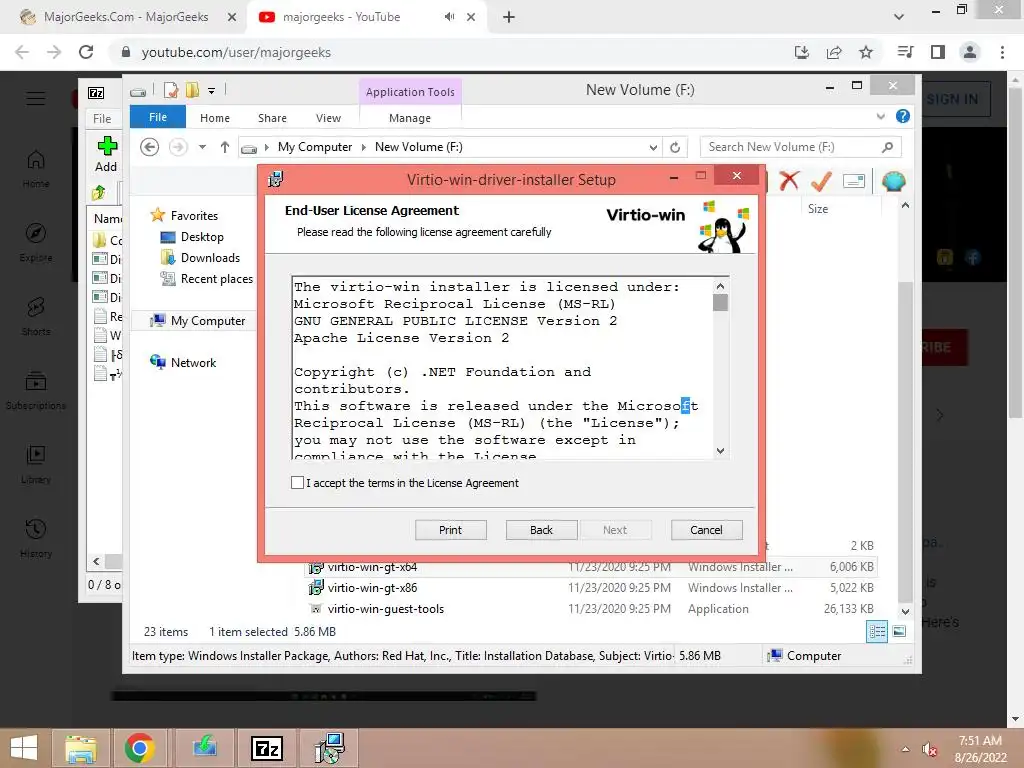The height and width of the screenshot is (768, 1024).
Task: Open the Manage ribbon tab
Action: (x=410, y=118)
